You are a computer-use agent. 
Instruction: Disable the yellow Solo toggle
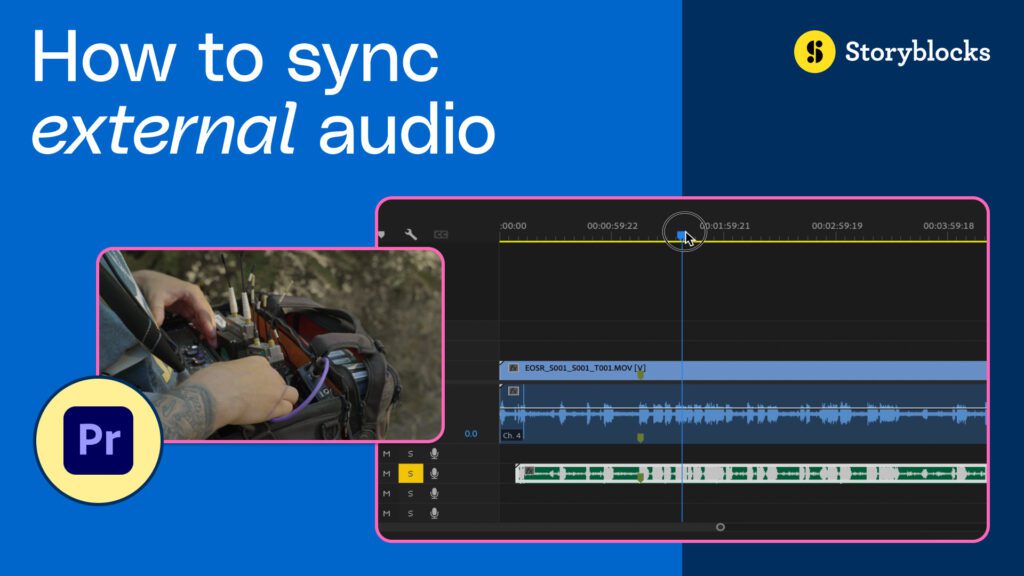pos(412,471)
